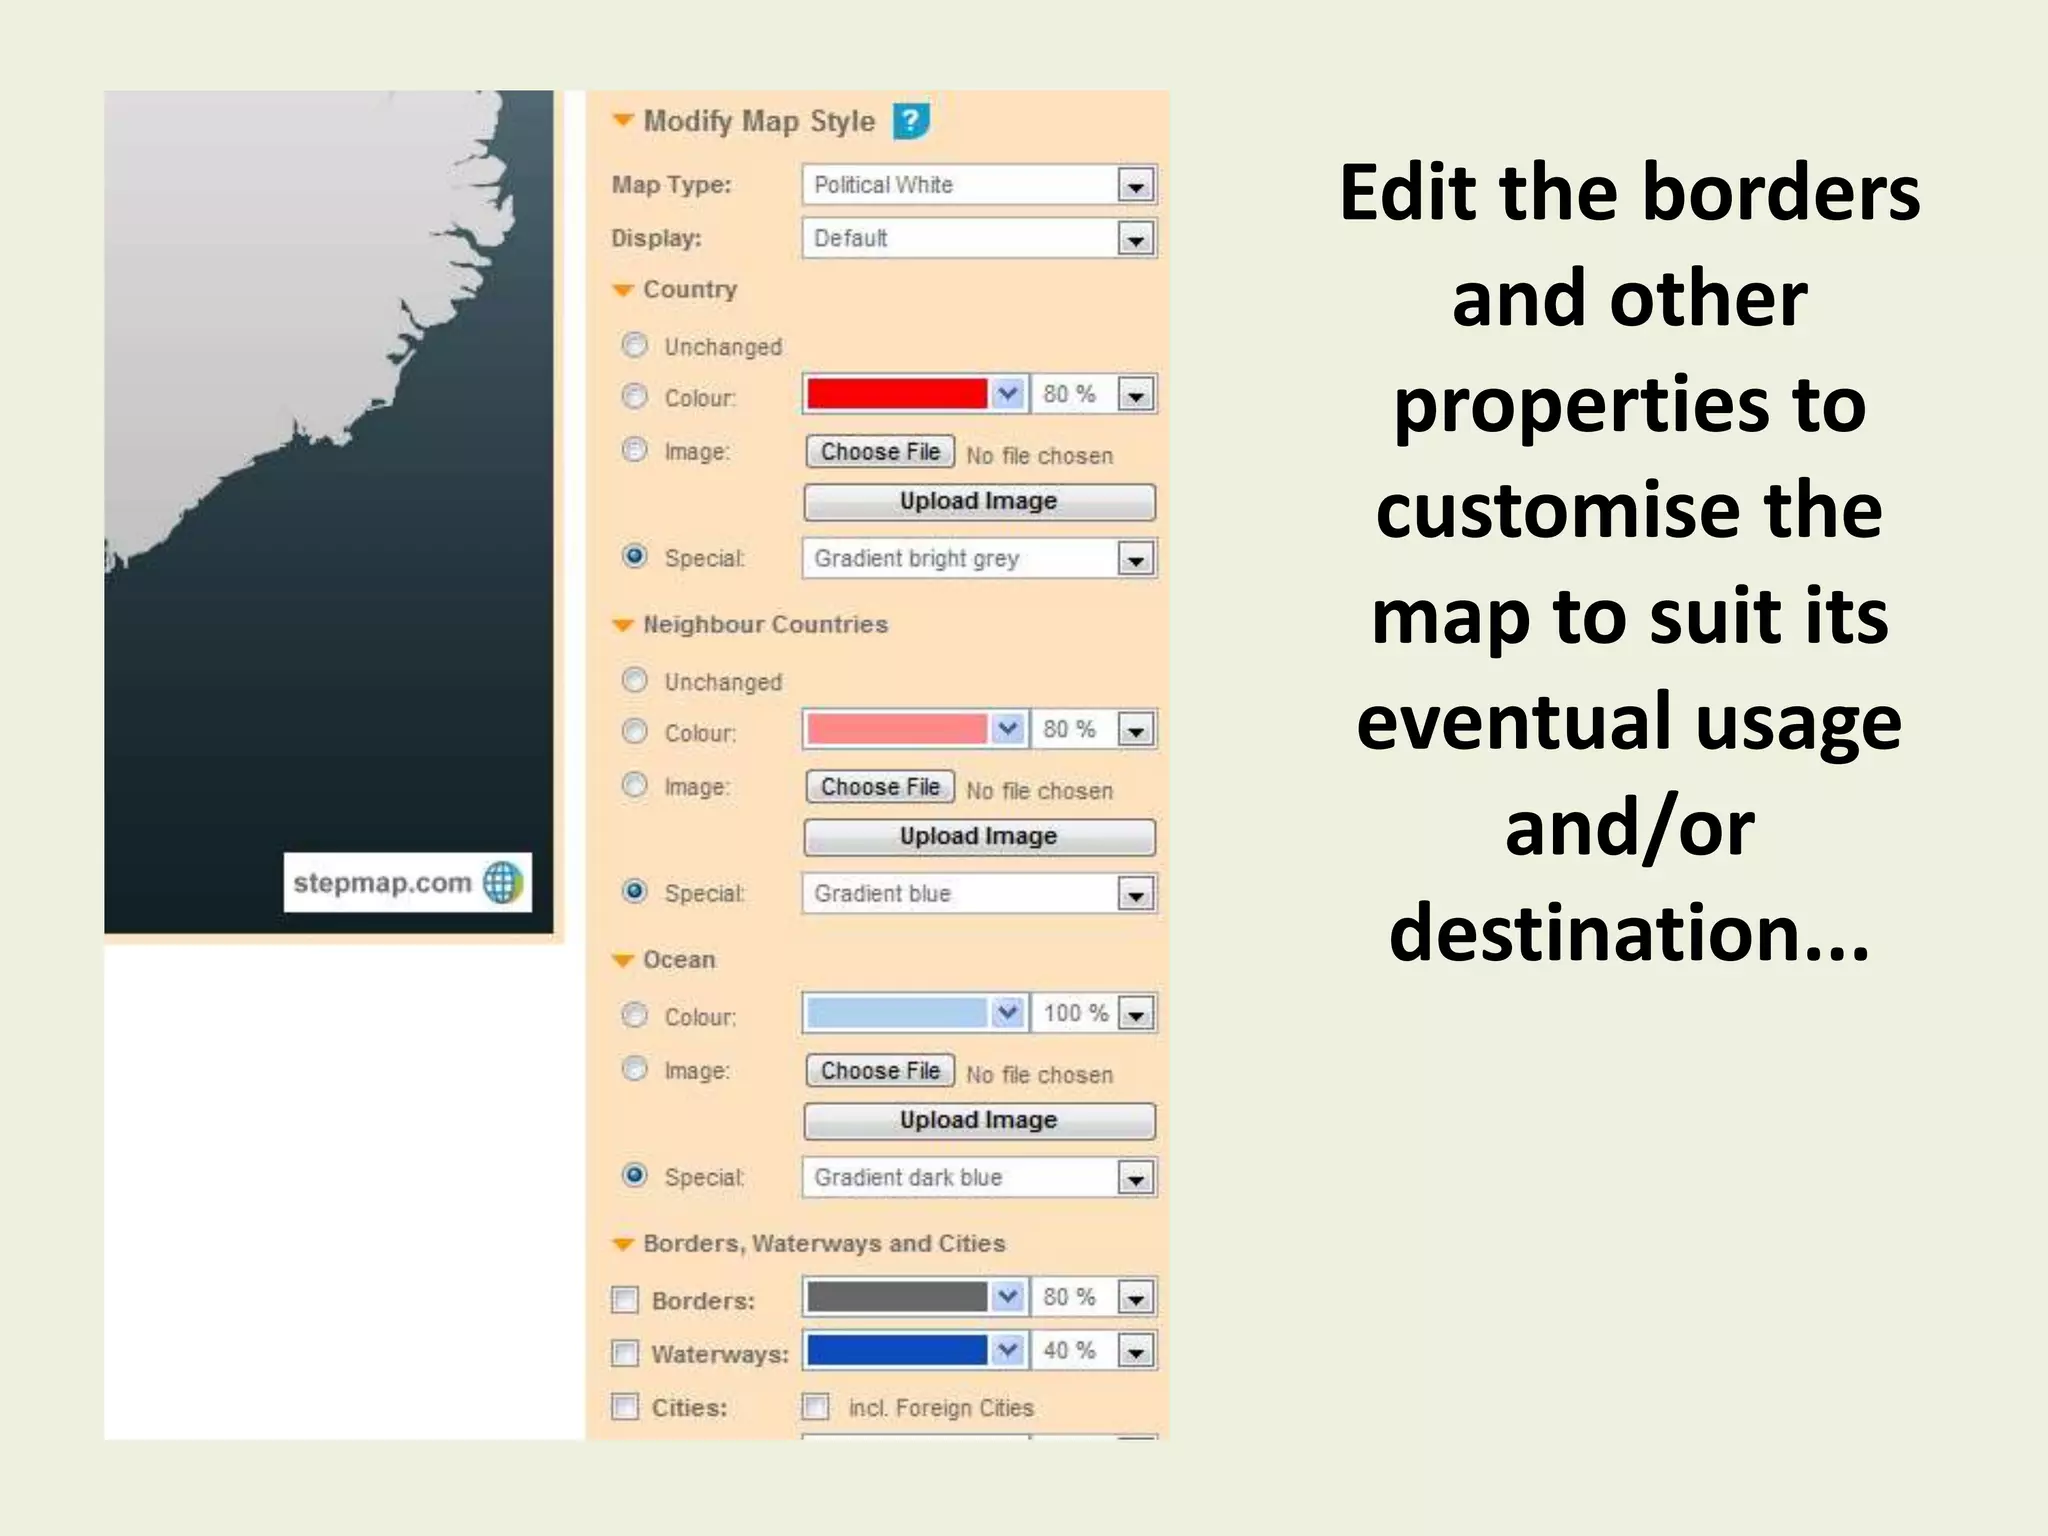Open the Gradient dark blue dropdown

[979, 1178]
